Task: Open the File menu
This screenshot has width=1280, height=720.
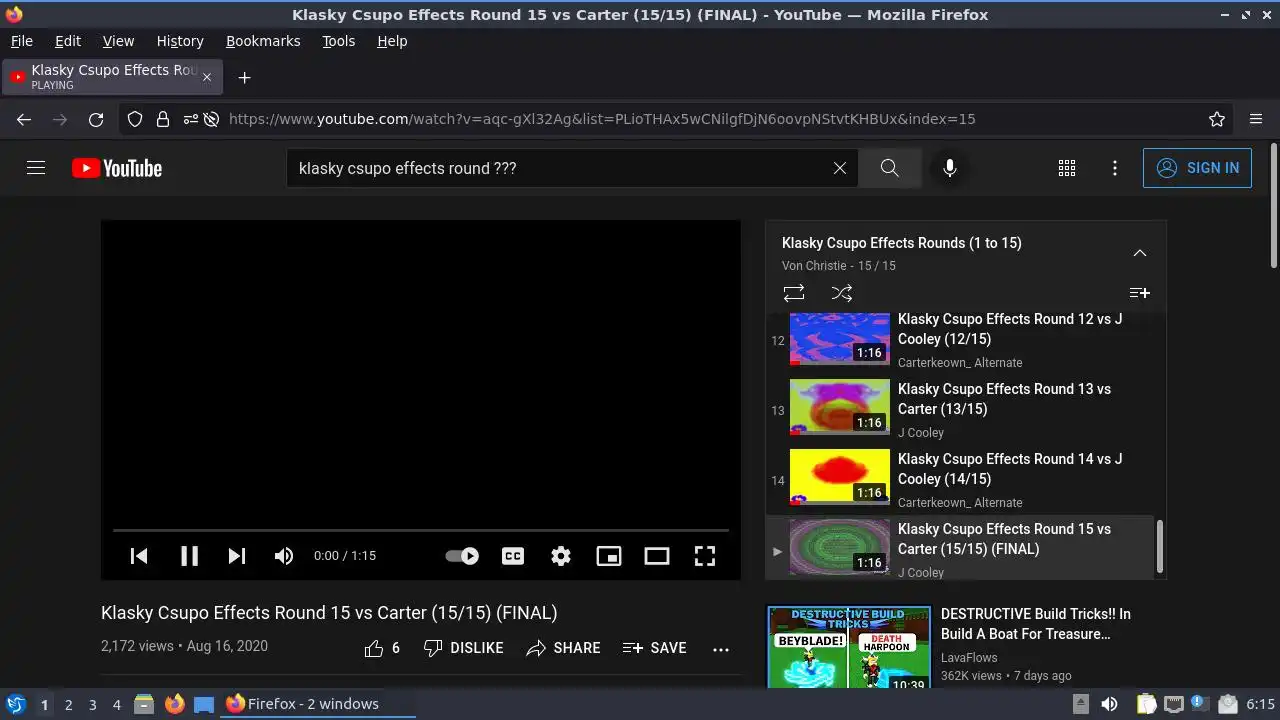Action: (21, 41)
